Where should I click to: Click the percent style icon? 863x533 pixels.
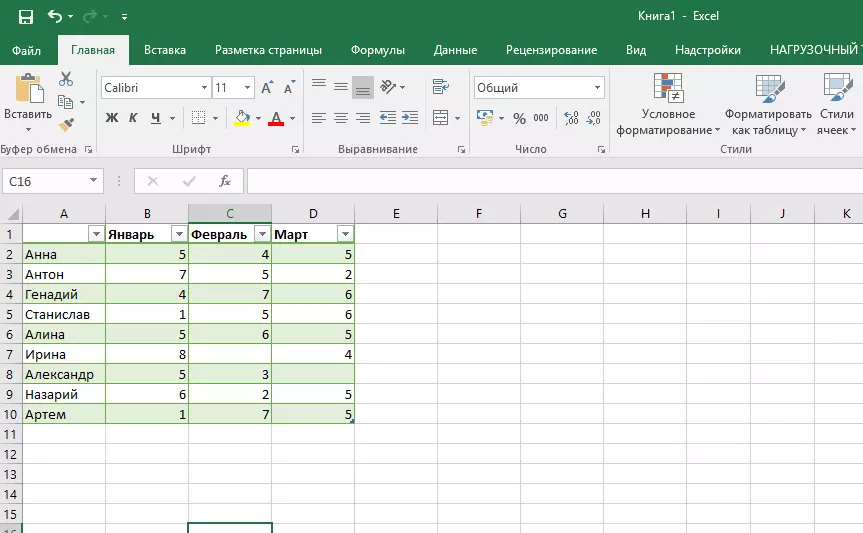coord(519,118)
